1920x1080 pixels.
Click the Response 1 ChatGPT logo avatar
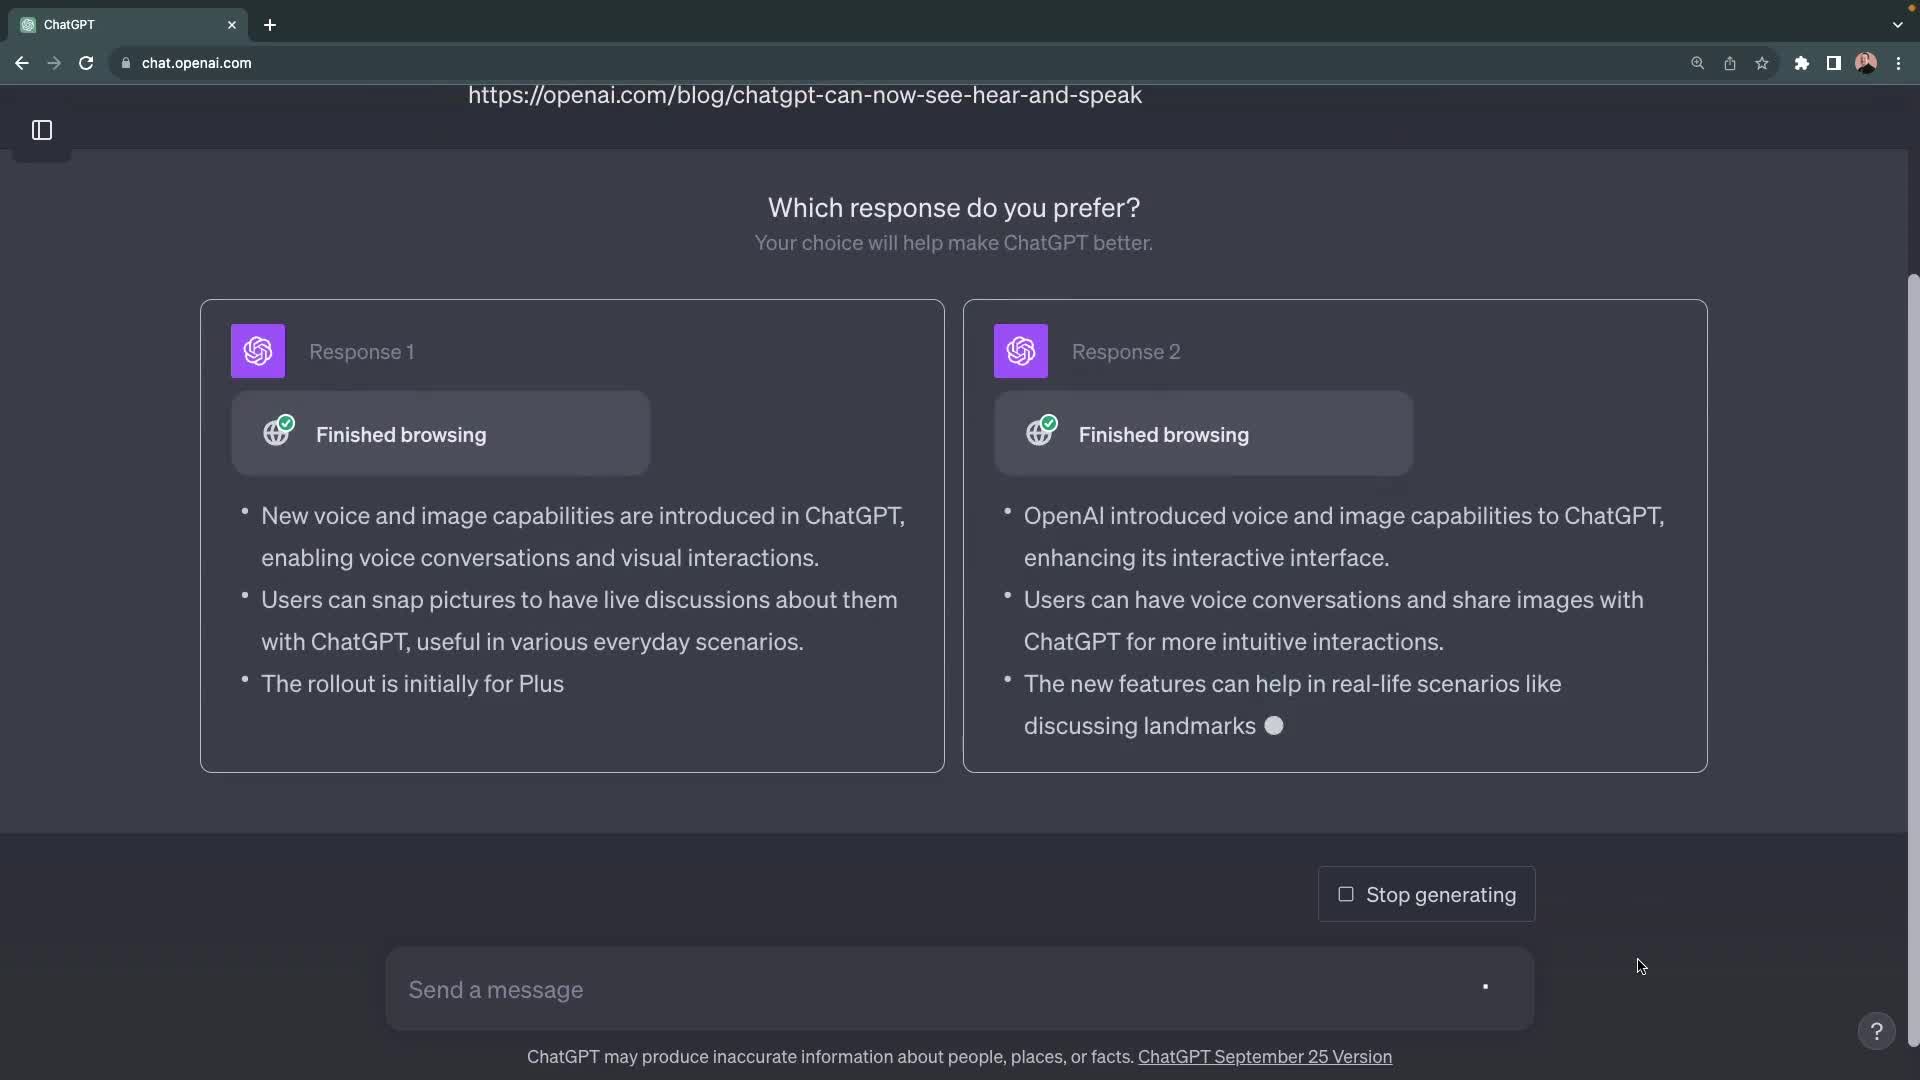(258, 351)
